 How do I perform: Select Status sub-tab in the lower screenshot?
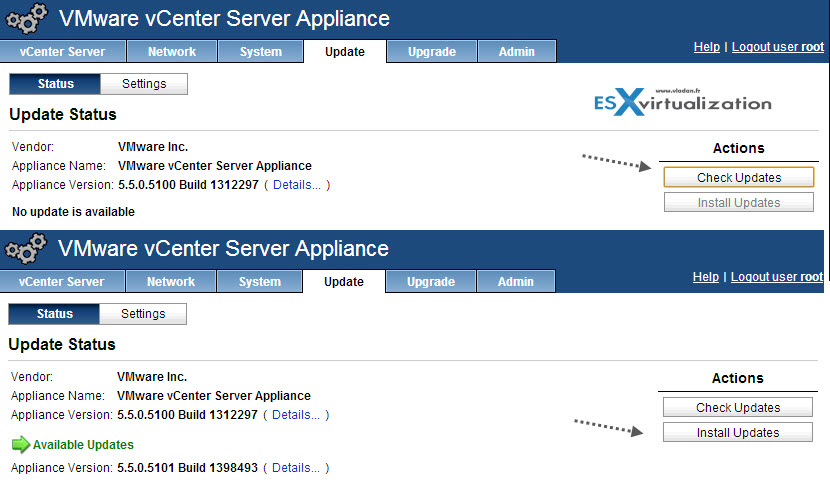(x=54, y=313)
